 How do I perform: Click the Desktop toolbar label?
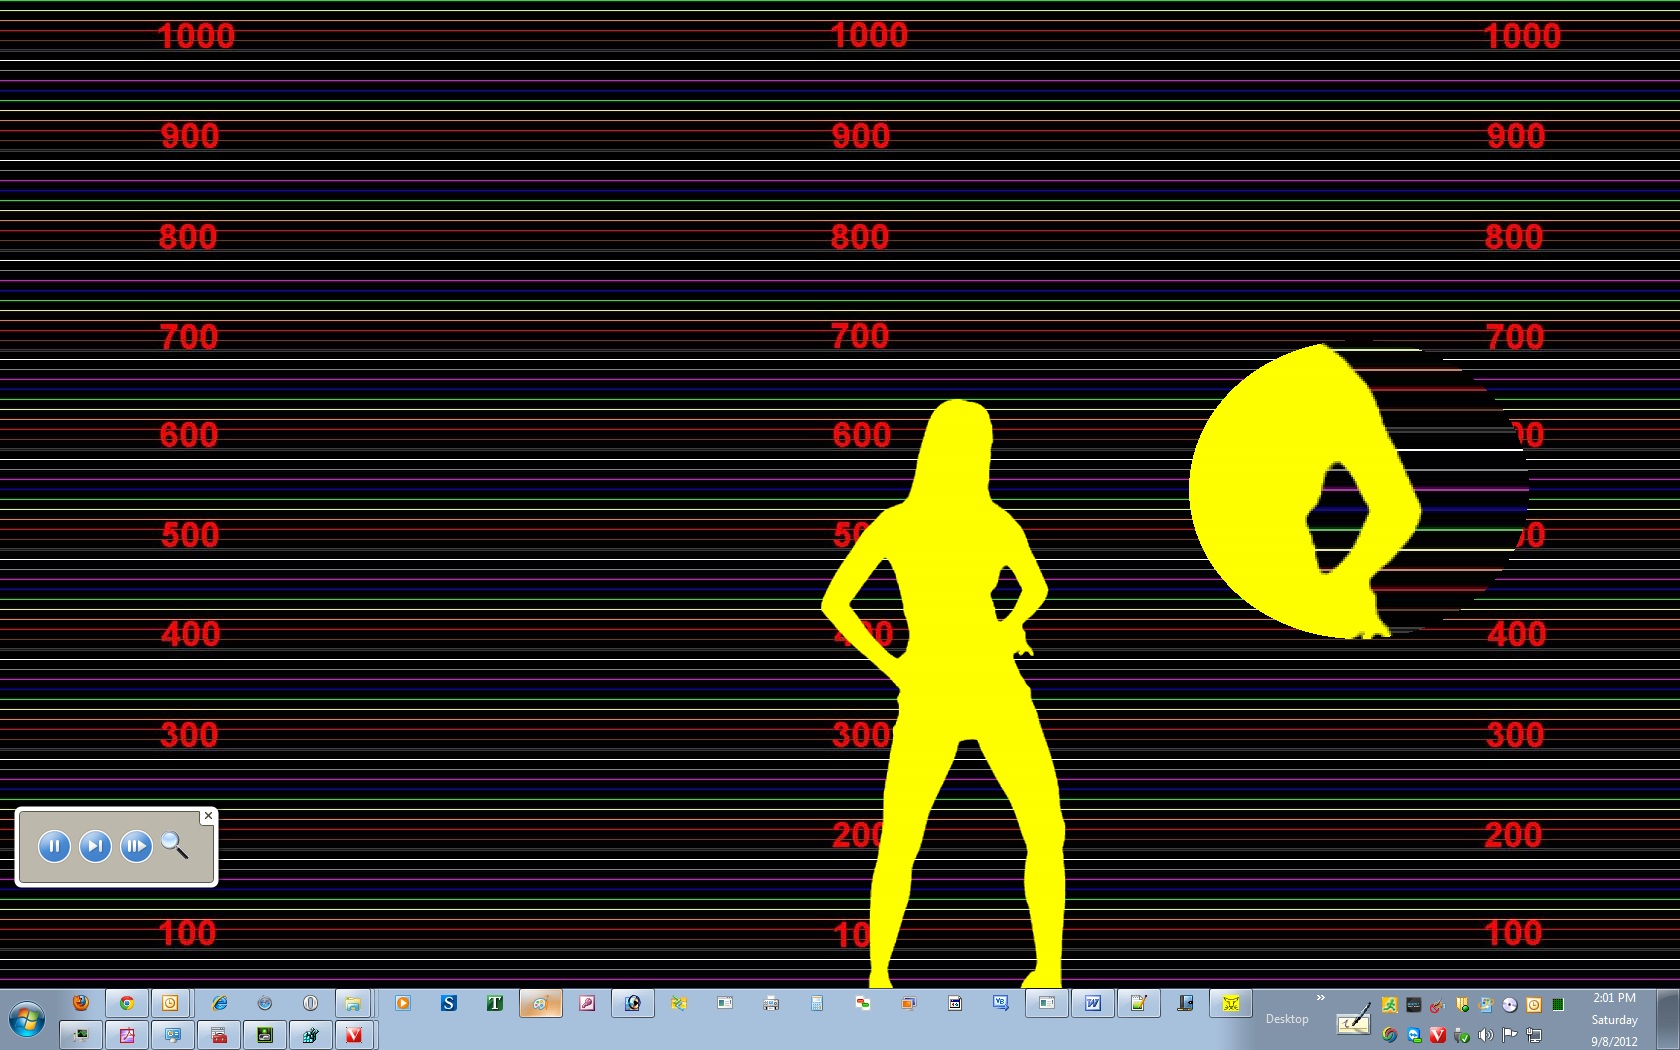coord(1287,1019)
